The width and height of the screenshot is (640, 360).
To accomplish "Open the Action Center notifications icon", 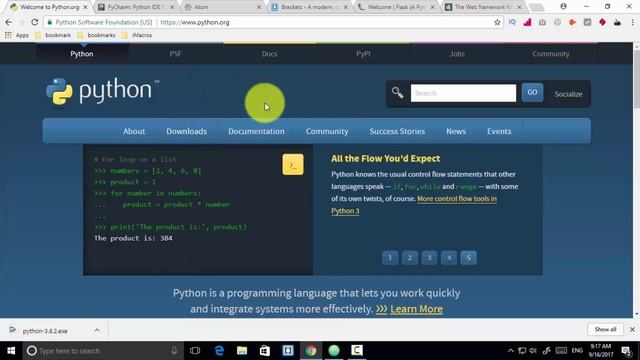I will 626,351.
